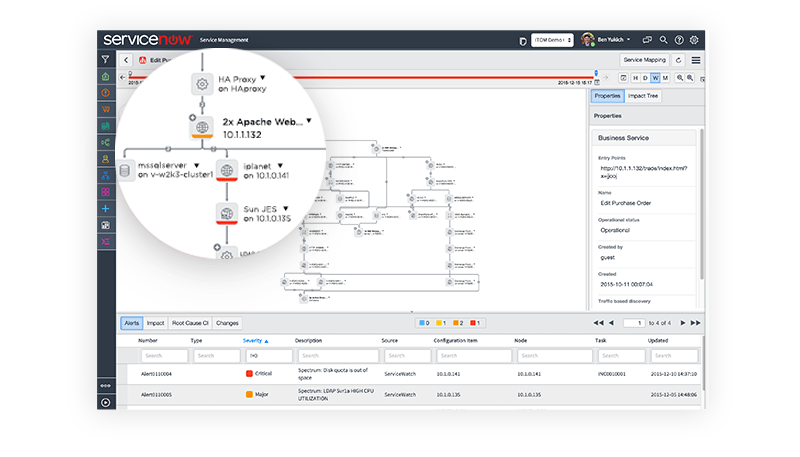Select the Root Cause CI tab

[190, 323]
